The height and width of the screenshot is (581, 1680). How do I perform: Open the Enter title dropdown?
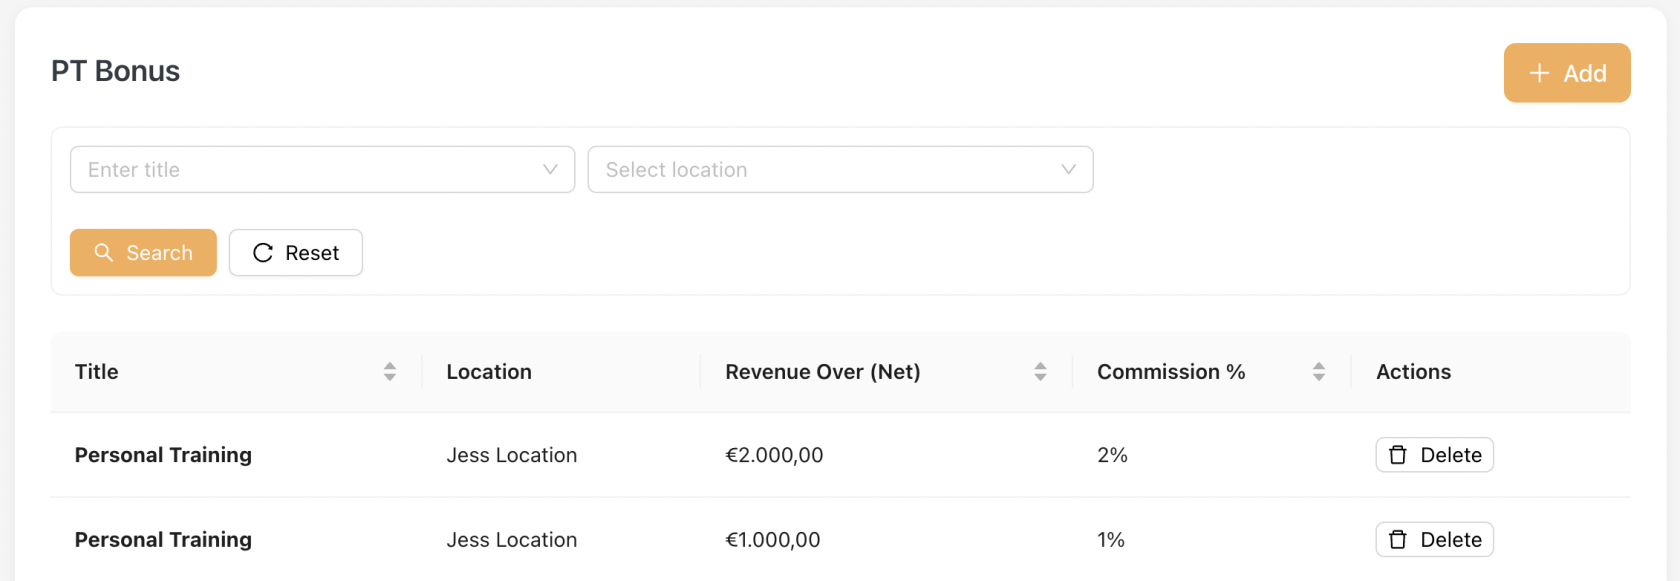coord(310,170)
